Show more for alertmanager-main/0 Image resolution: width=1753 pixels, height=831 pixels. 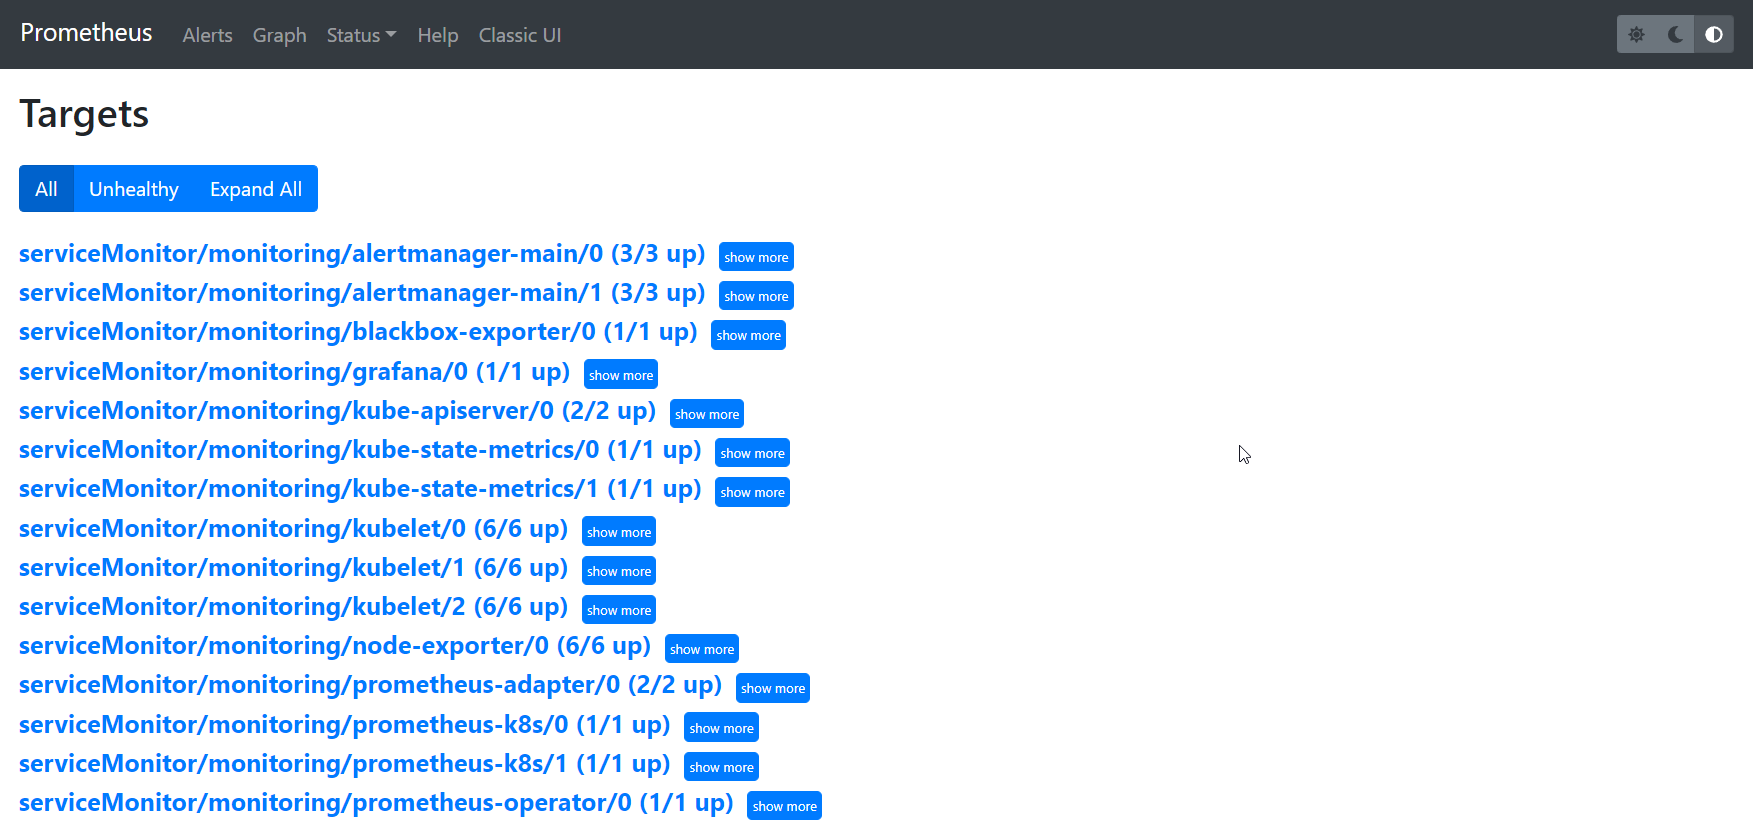[756, 257]
